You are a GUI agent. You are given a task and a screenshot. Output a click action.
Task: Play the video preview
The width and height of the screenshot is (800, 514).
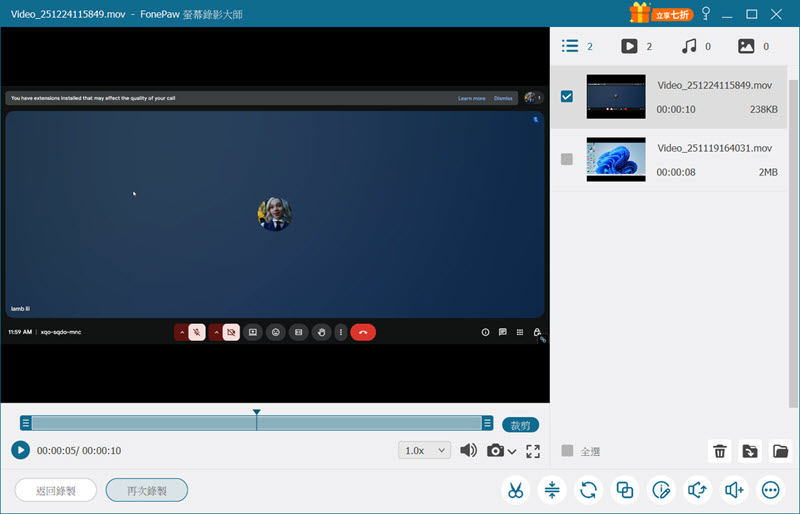click(21, 450)
